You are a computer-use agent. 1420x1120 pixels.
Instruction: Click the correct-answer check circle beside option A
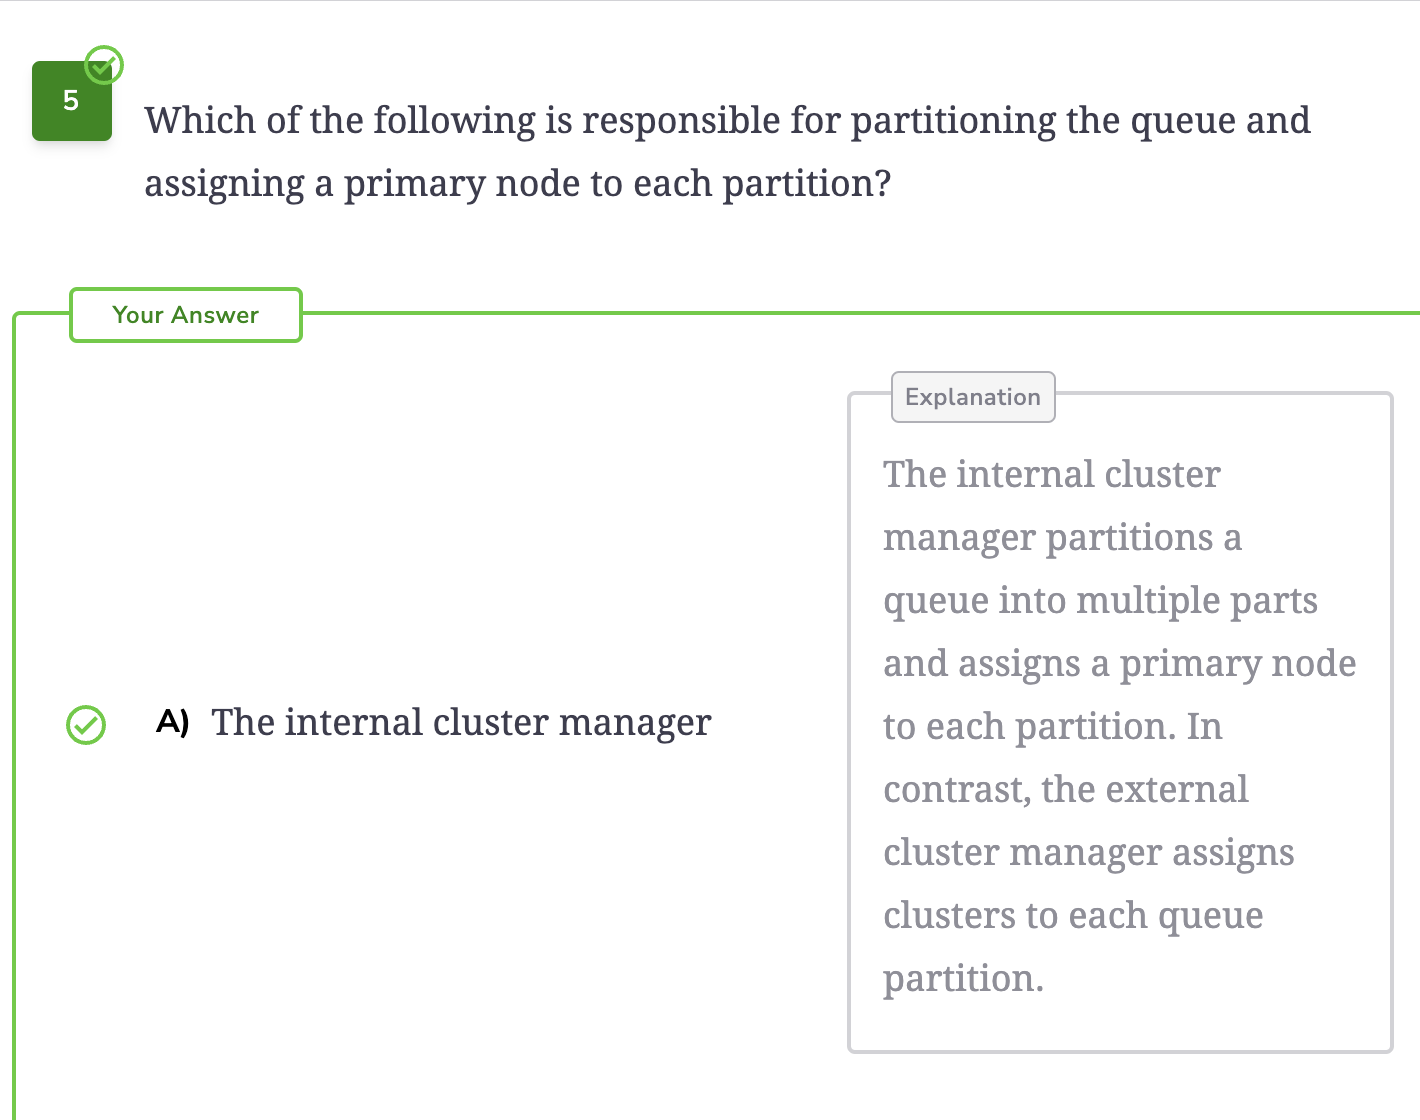pos(86,725)
